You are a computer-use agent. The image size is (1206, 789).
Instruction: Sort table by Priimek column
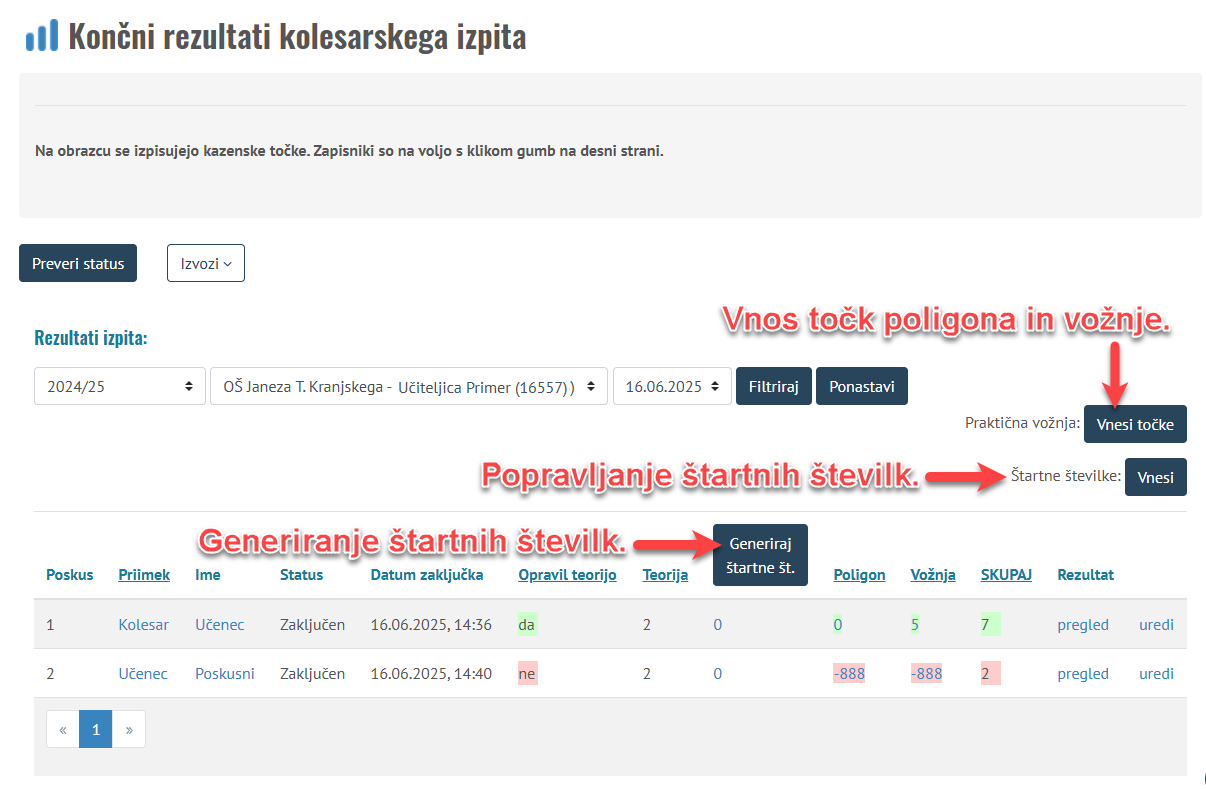(144, 575)
